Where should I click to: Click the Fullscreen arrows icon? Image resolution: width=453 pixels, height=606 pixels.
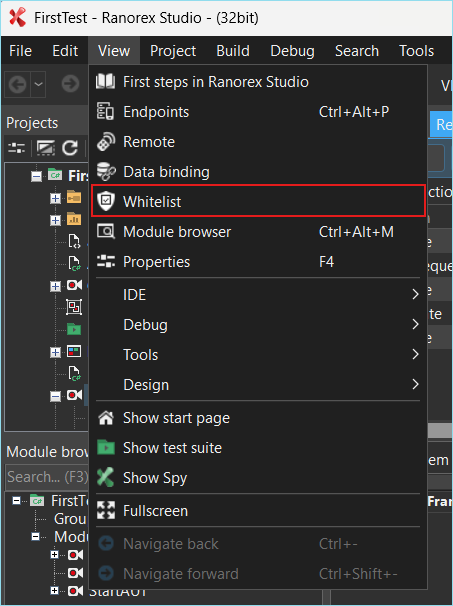106,510
